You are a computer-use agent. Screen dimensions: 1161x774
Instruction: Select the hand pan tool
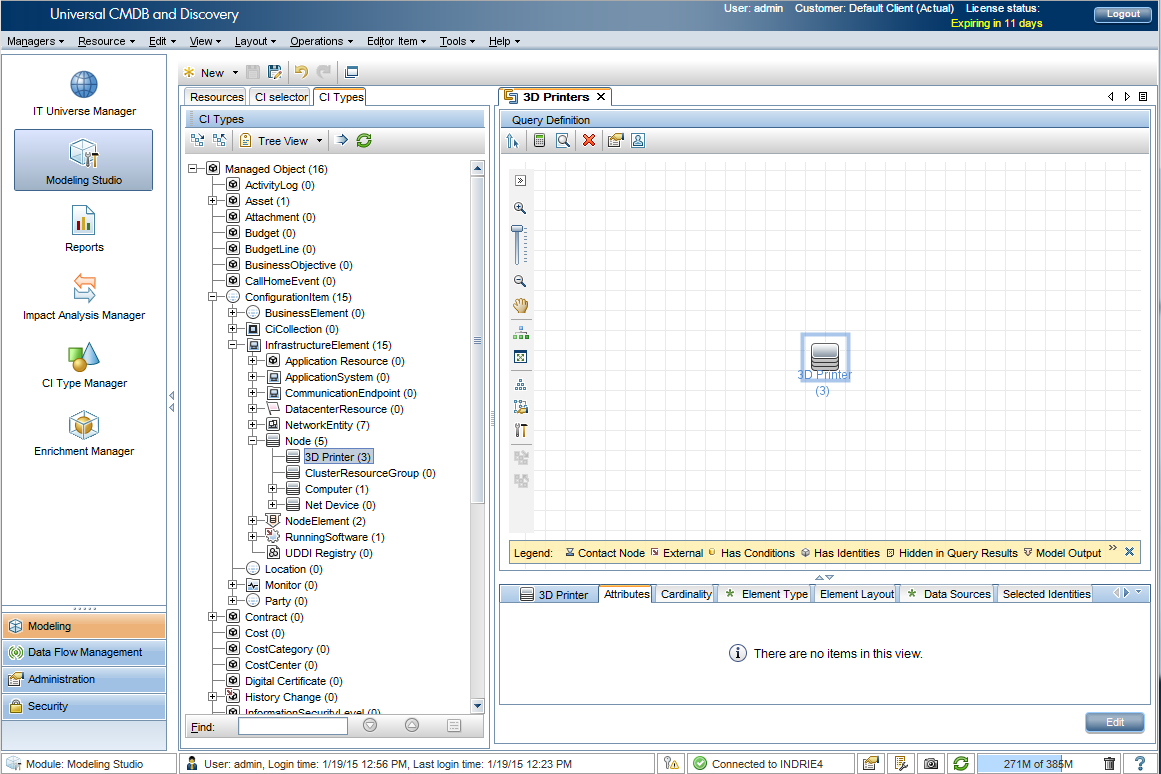tap(521, 305)
